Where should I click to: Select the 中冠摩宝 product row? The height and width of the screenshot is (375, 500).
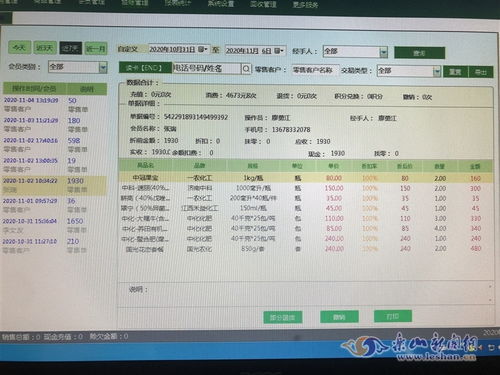point(306,178)
